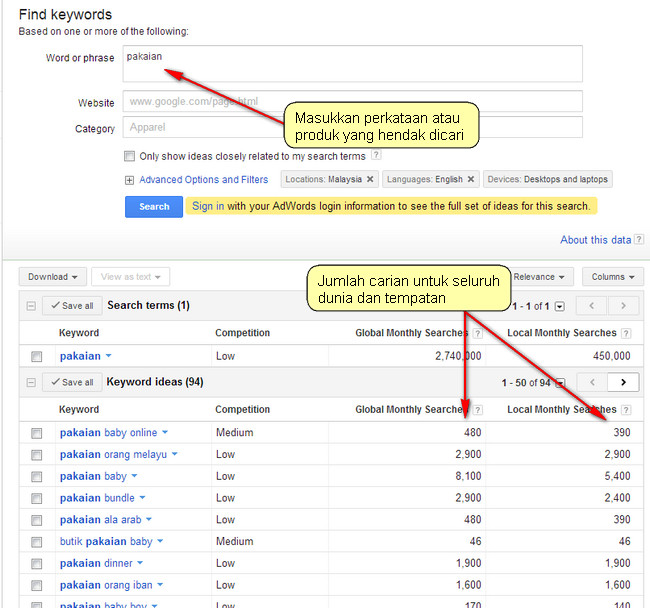Collapse the Search terms section

[31, 306]
